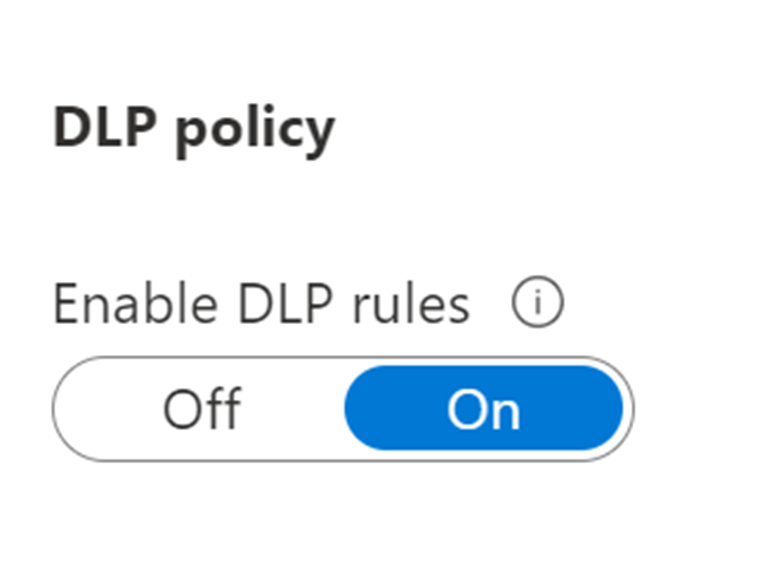
Task: Select the bold DLP policy section title
Action: (x=194, y=129)
